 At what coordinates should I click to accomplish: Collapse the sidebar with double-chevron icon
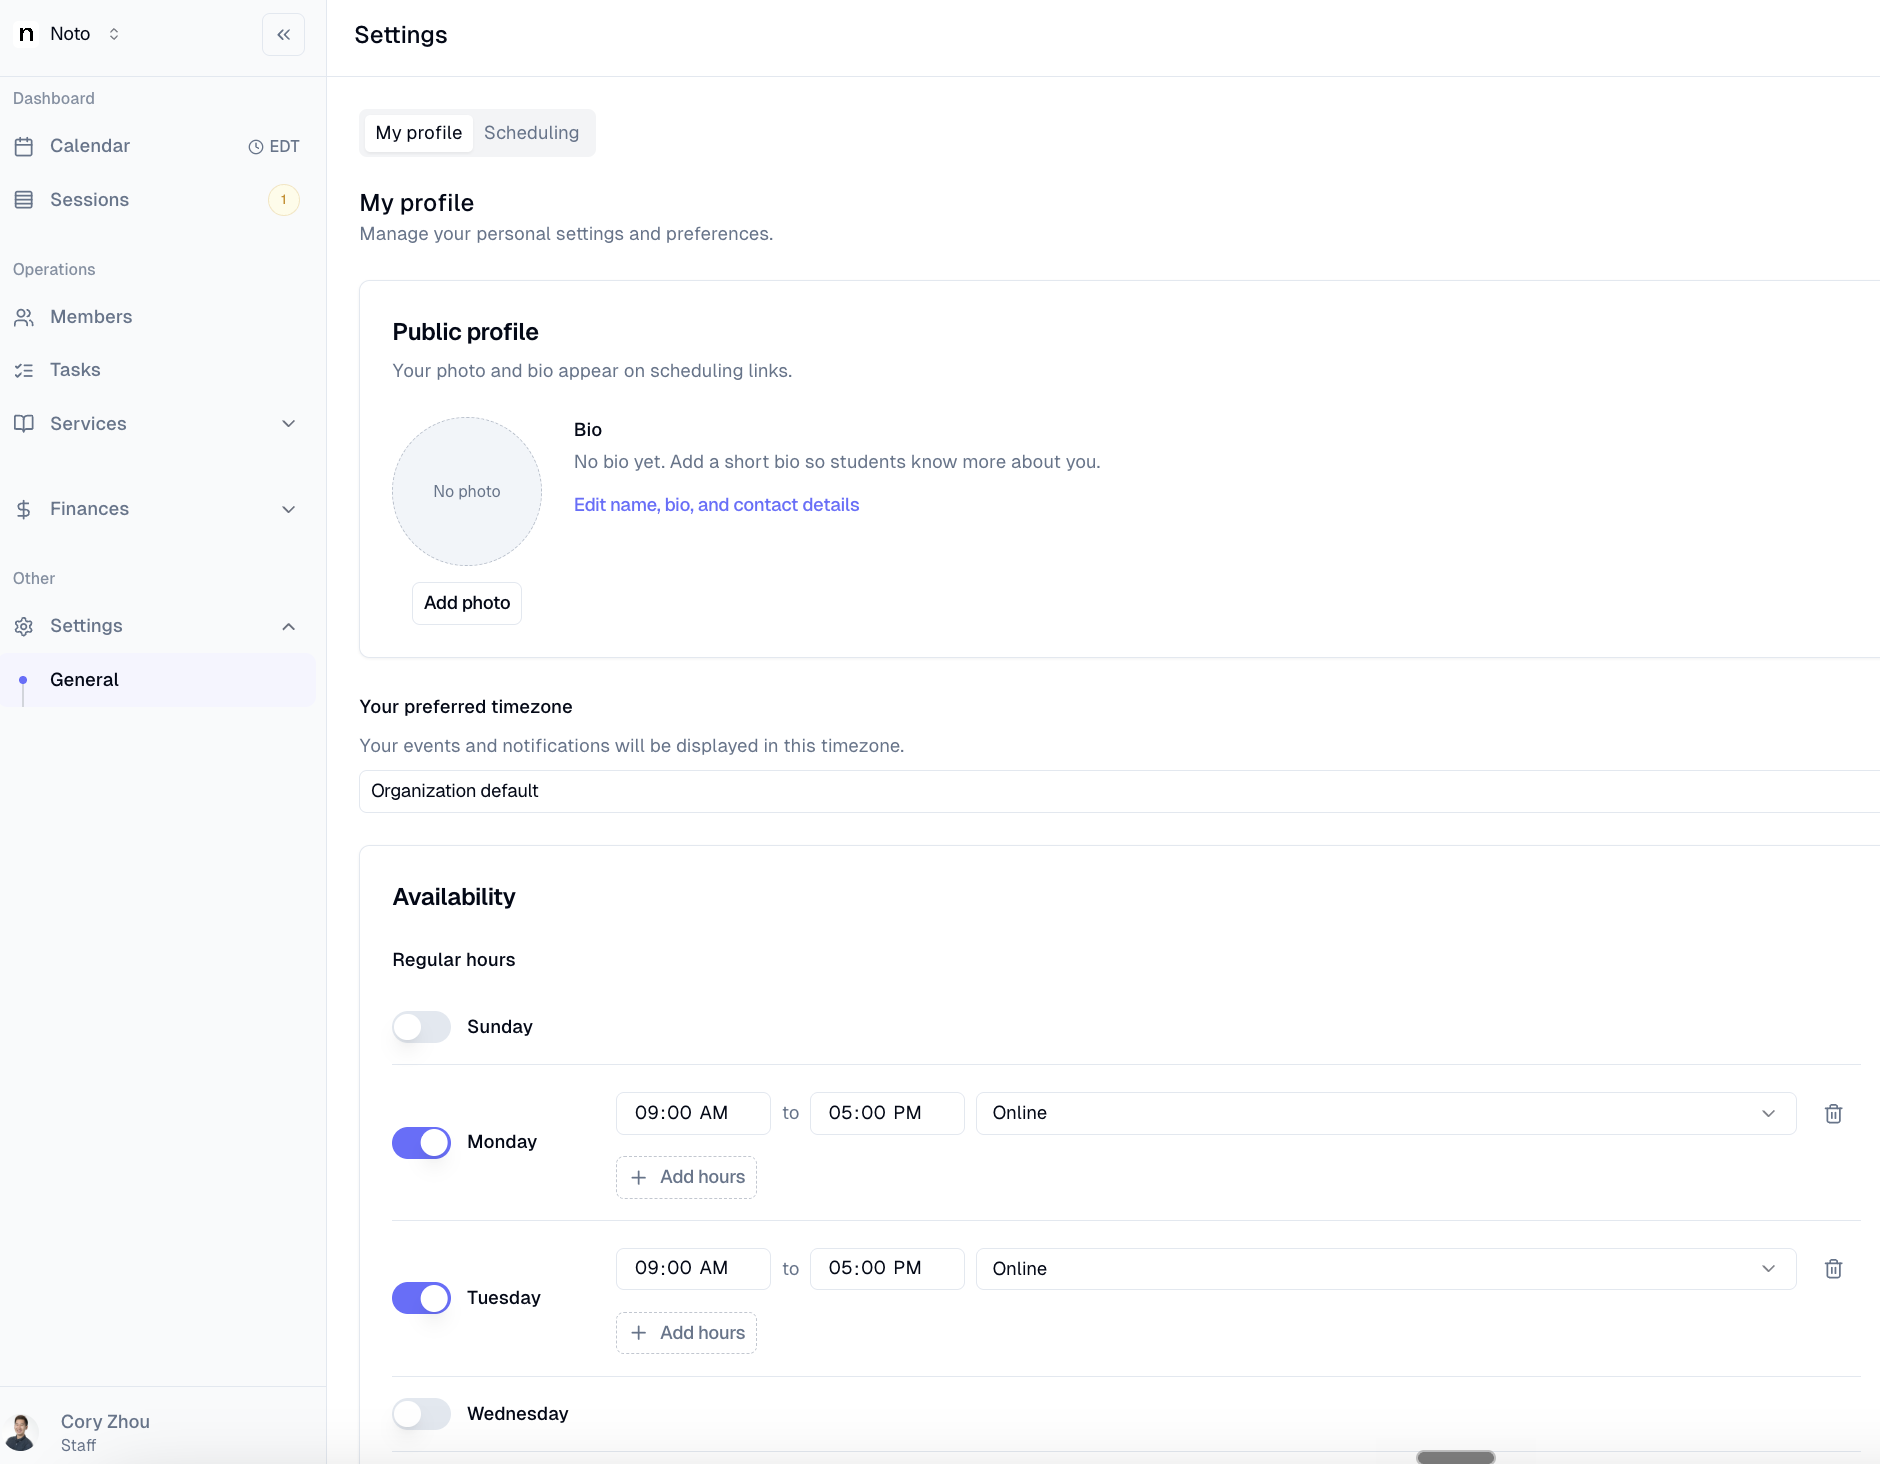(x=283, y=35)
